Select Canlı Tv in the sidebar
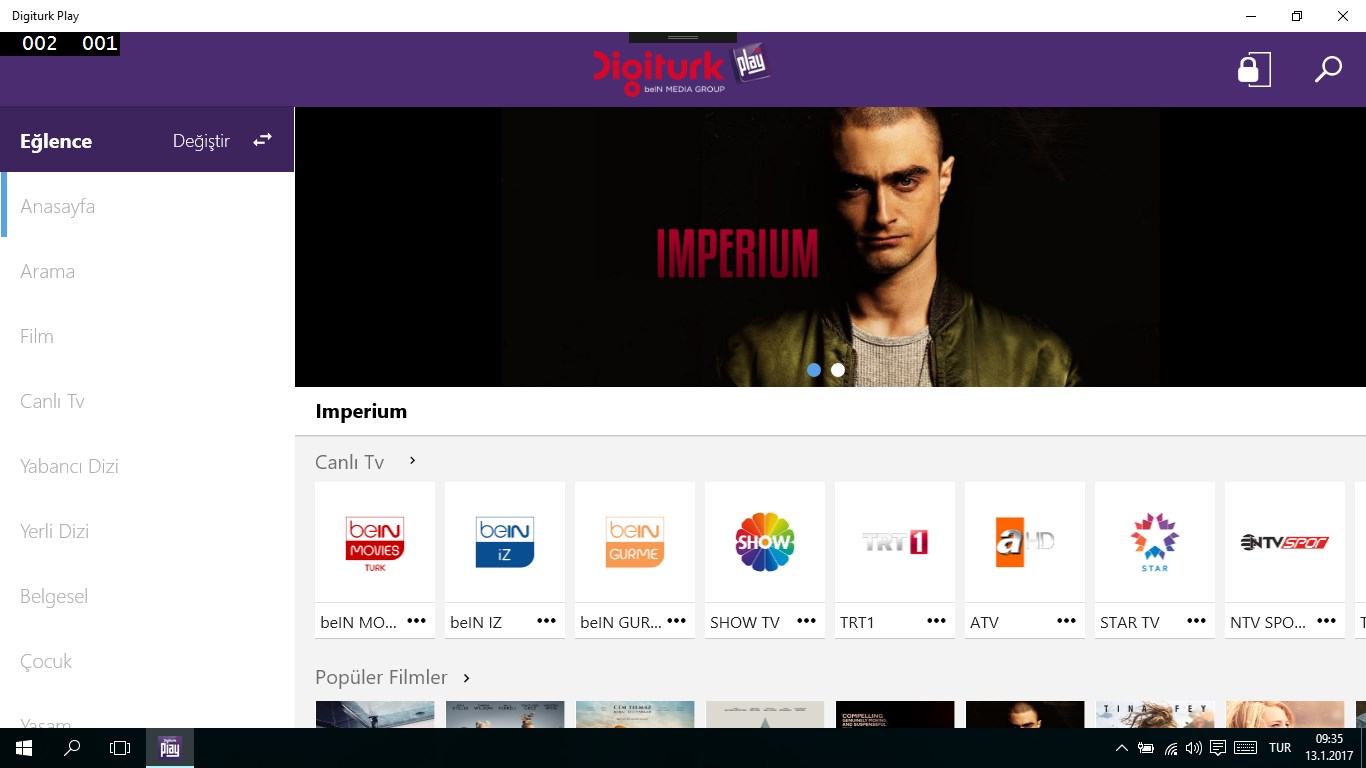1366x768 pixels. (x=147, y=401)
